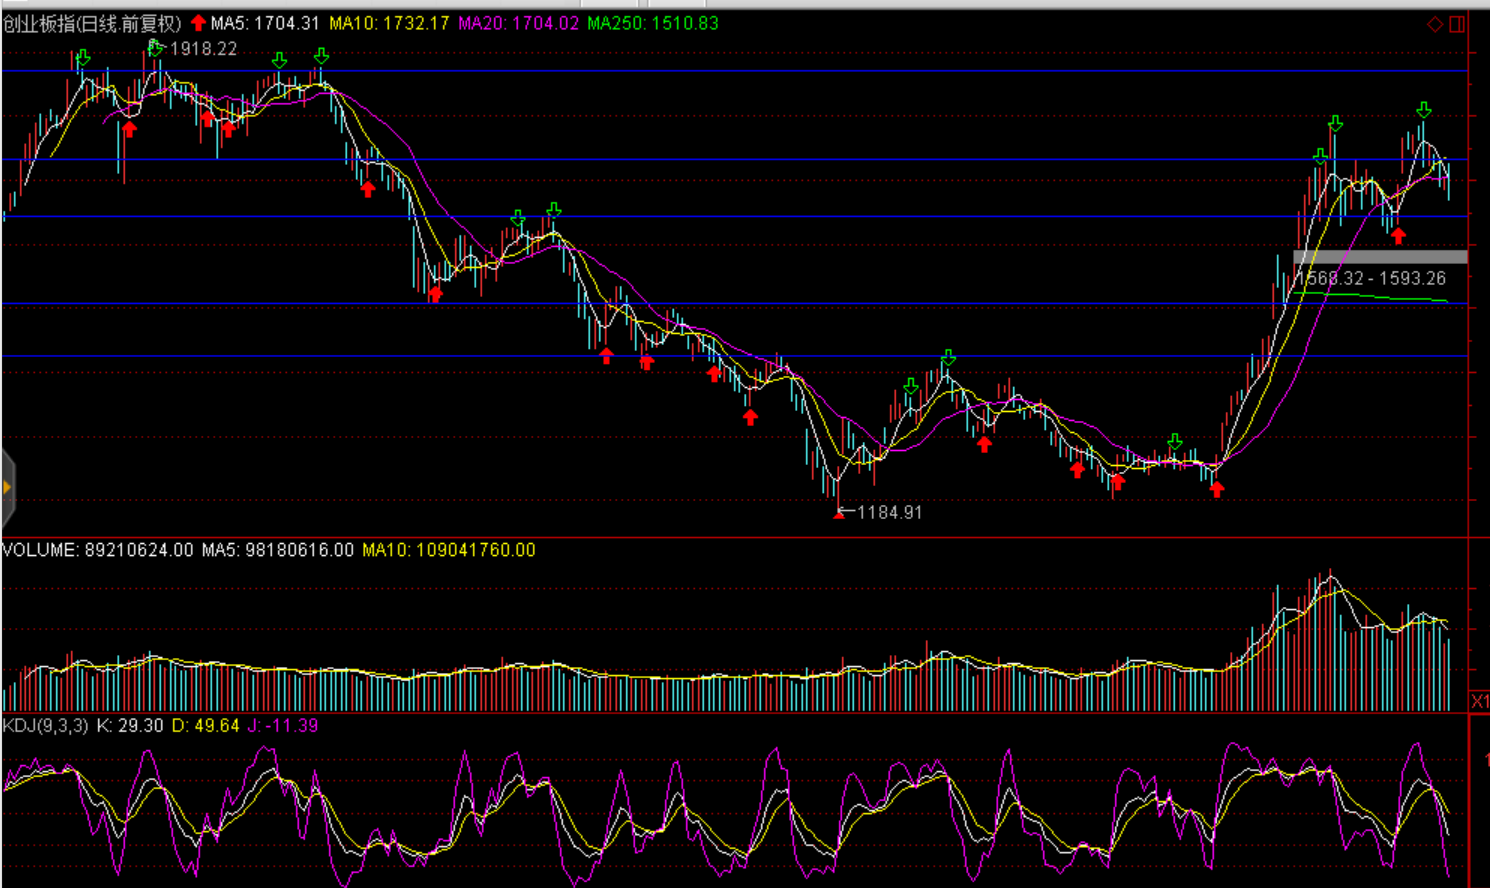Click the rightmost red up-arrow buy signal
This screenshot has height=888, width=1490.
[1398, 236]
